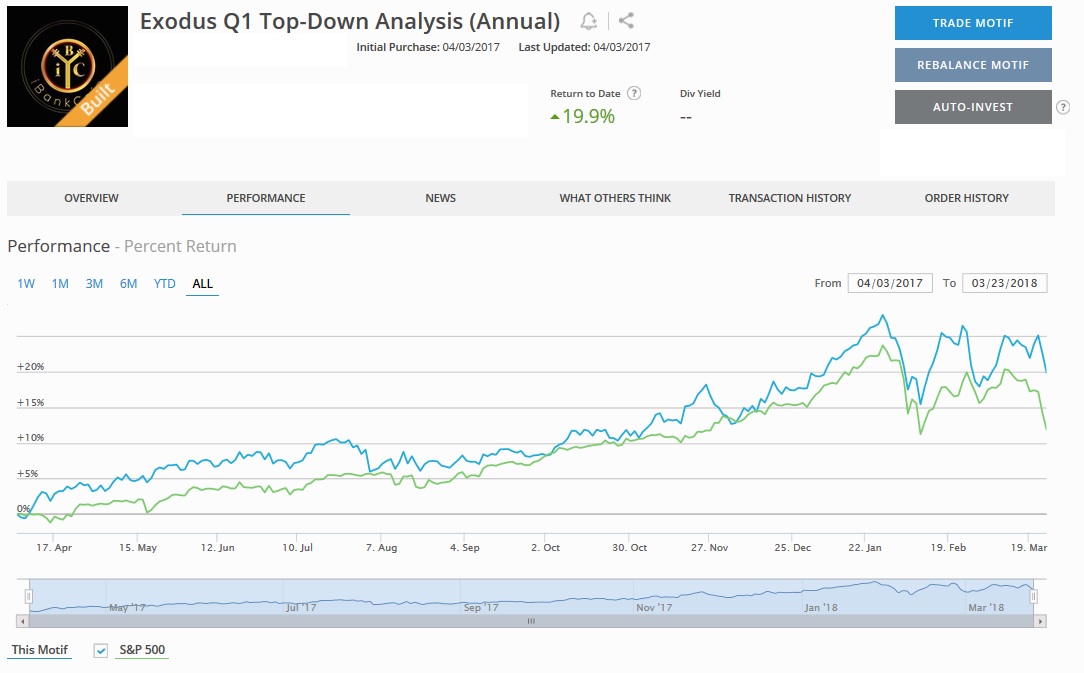Click the navigator scrollbar left arrow
Image resolution: width=1084 pixels, height=673 pixels.
pyautogui.click(x=23, y=622)
